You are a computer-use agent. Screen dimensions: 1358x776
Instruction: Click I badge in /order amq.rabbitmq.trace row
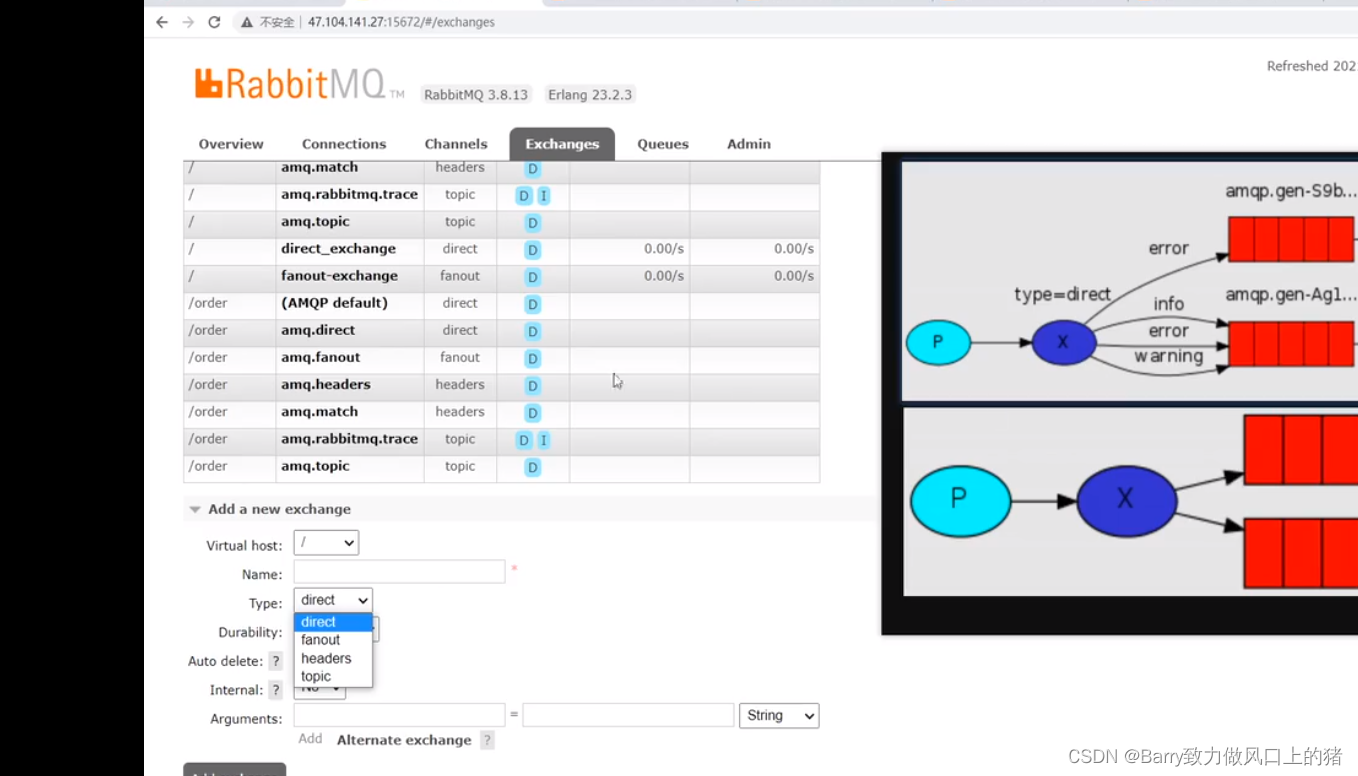pos(544,440)
